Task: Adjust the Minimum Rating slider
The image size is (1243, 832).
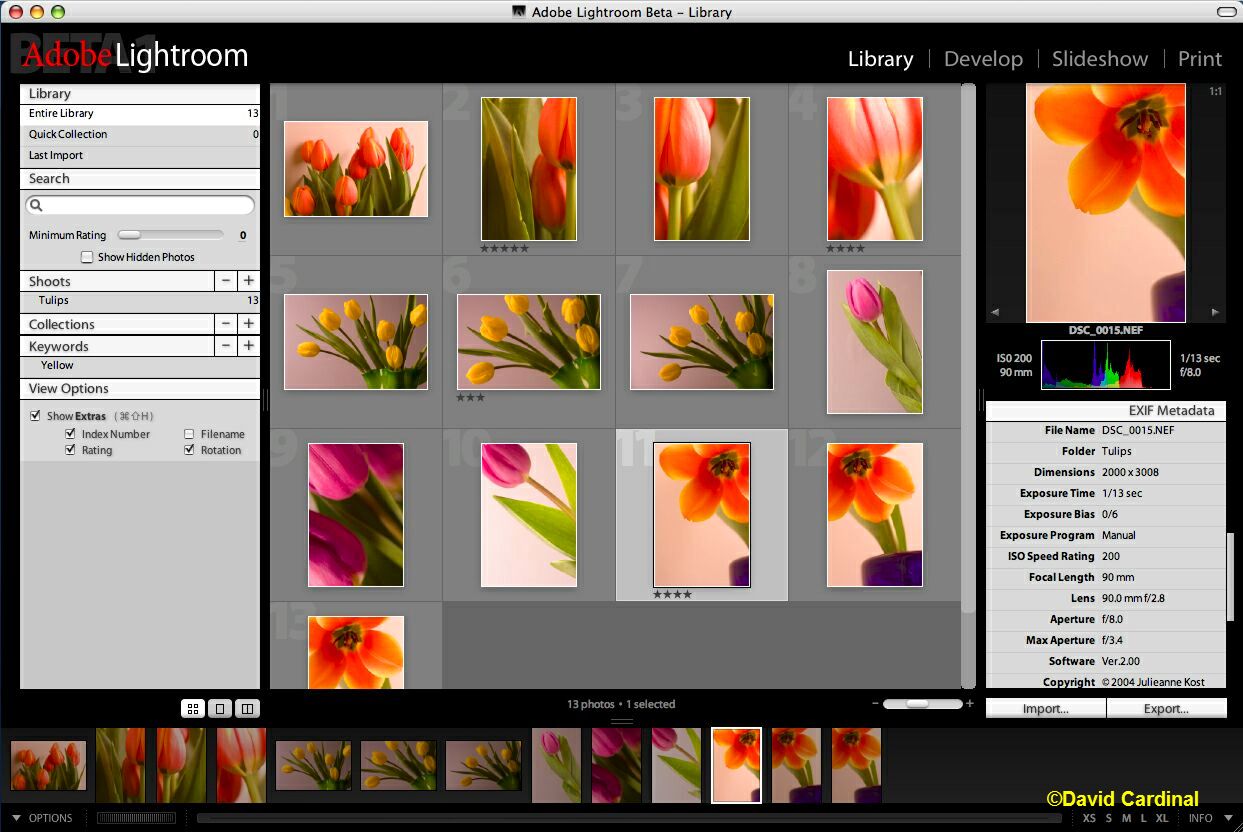Action: pos(170,235)
